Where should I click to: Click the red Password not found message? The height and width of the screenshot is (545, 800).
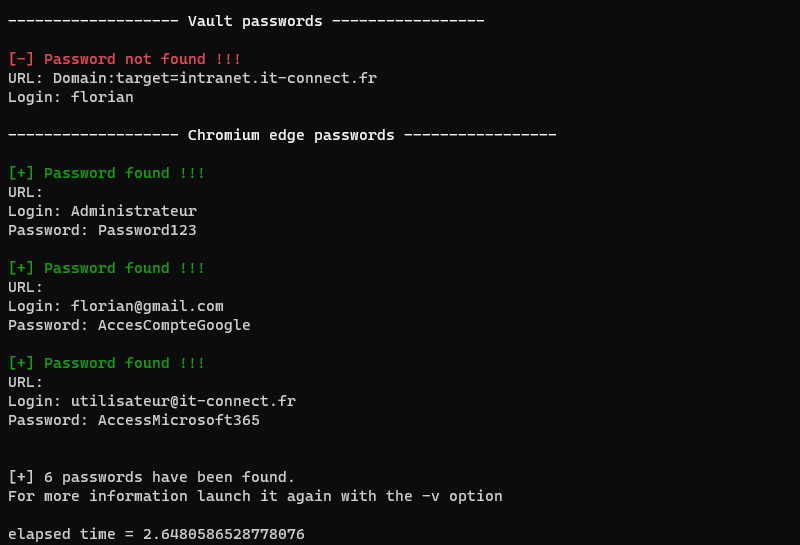pos(125,59)
